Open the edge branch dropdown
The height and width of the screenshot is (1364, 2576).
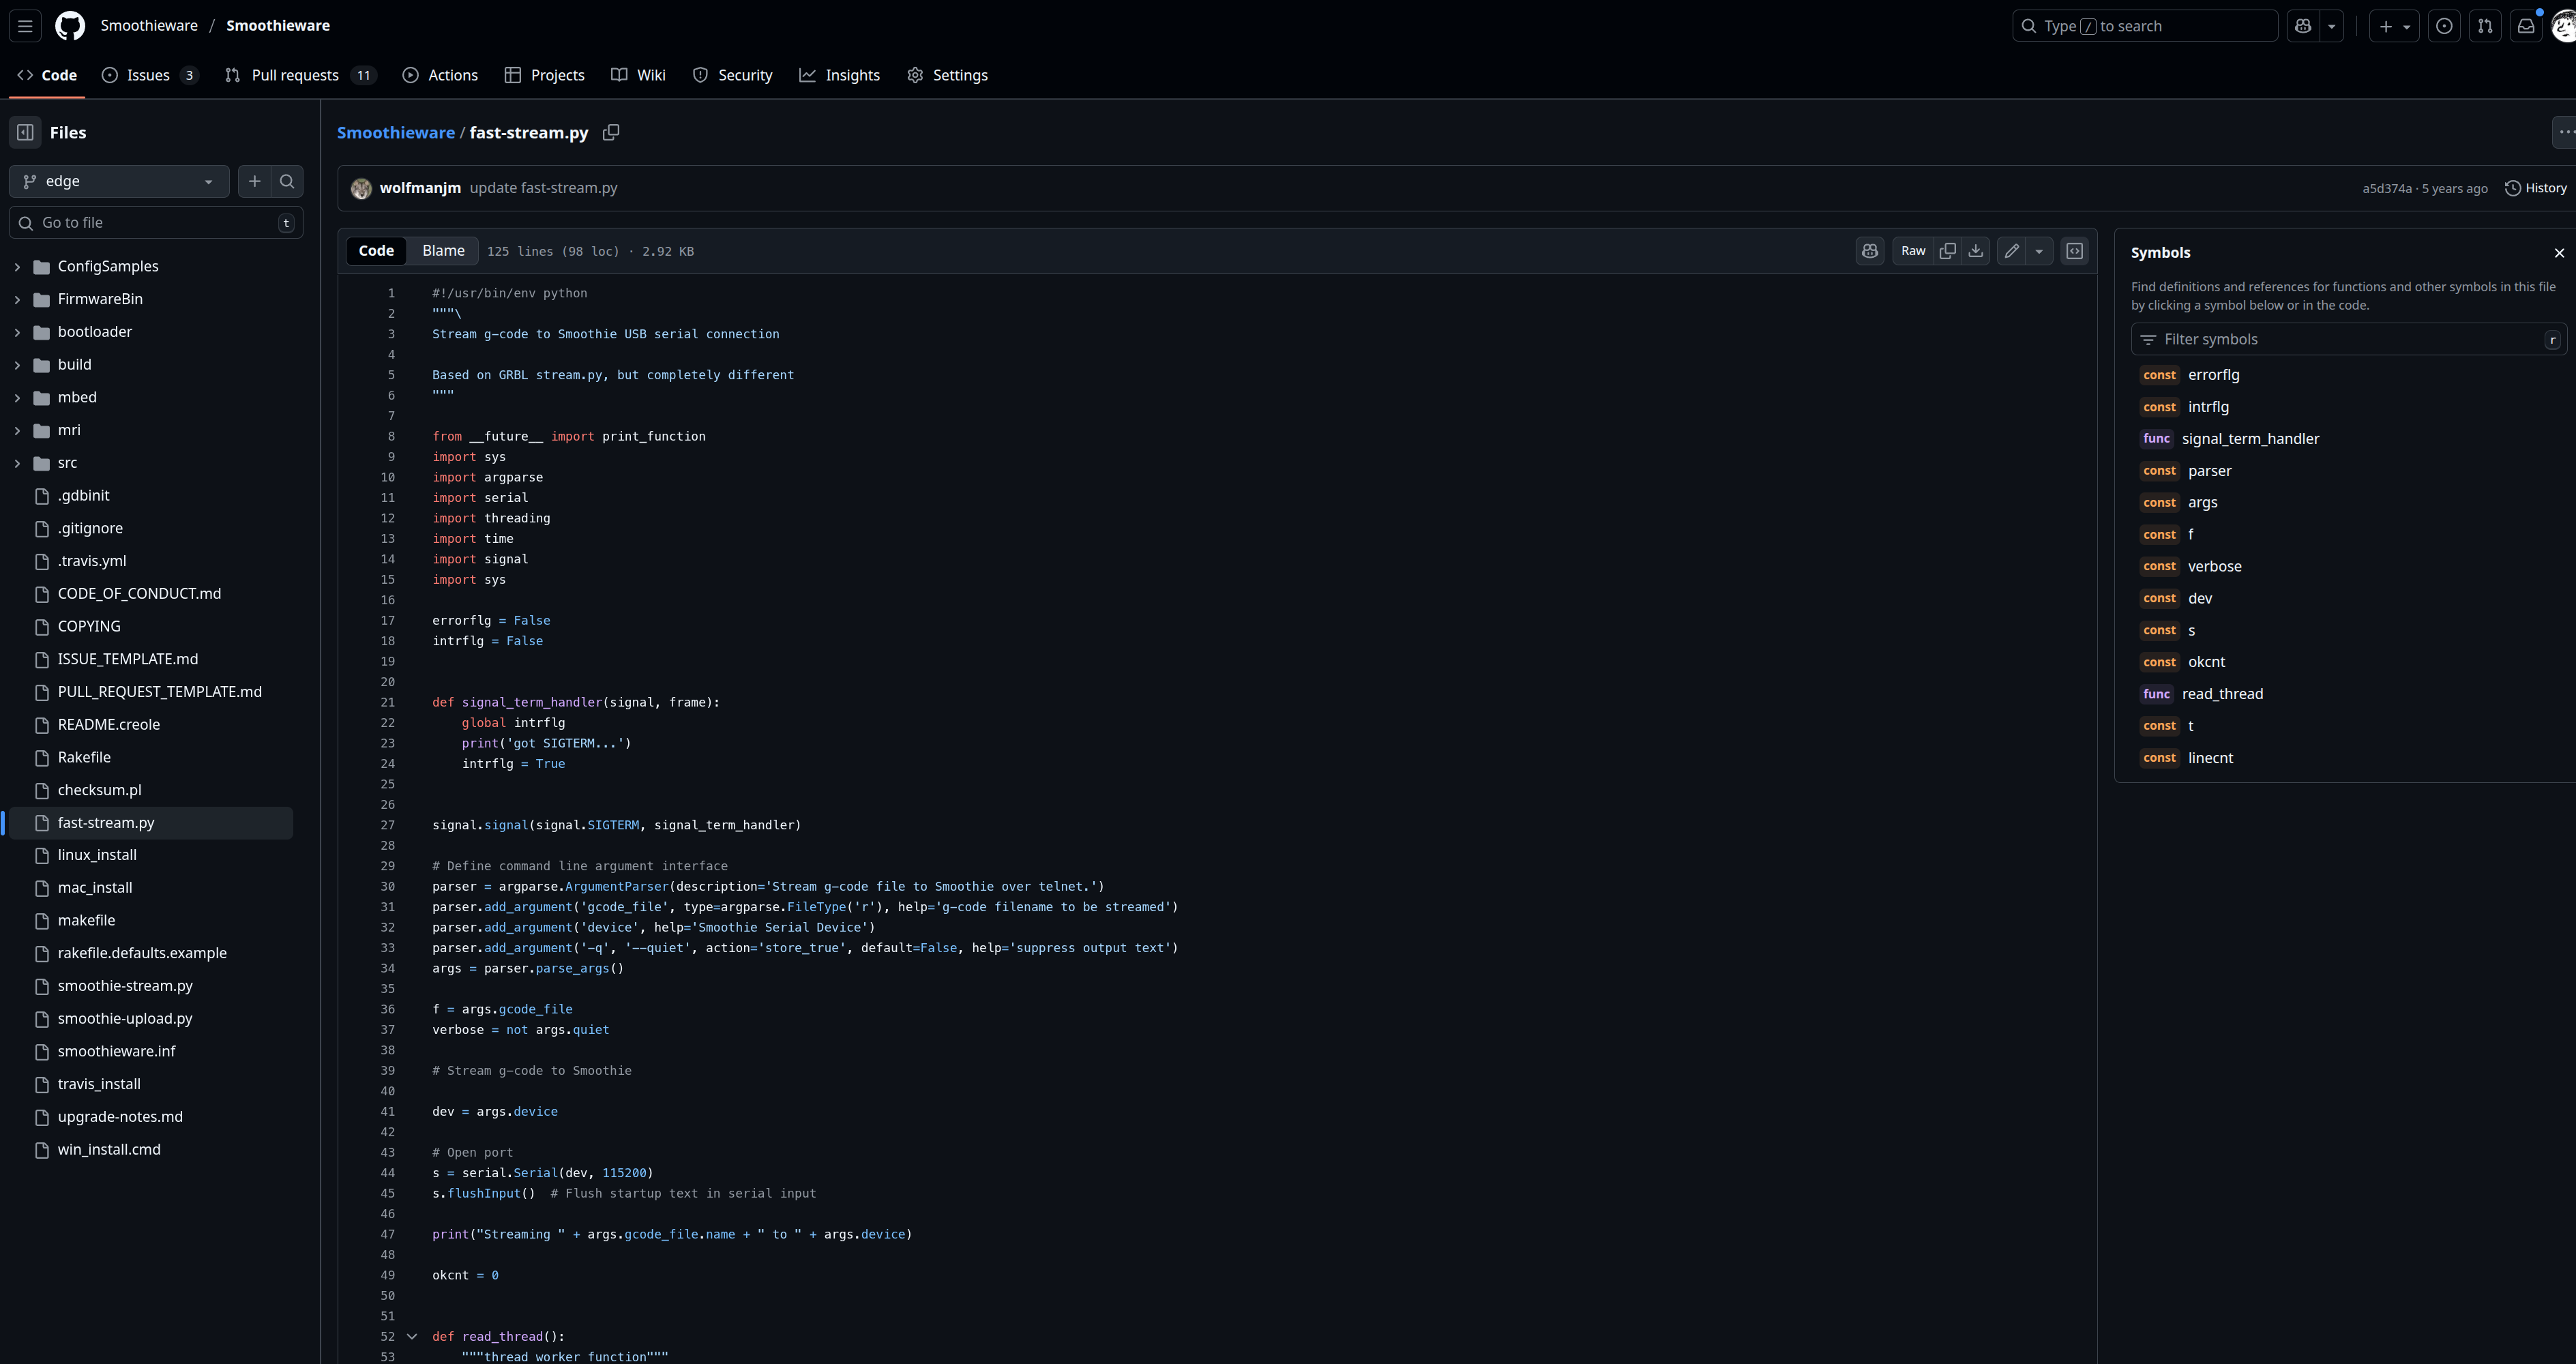tap(118, 181)
